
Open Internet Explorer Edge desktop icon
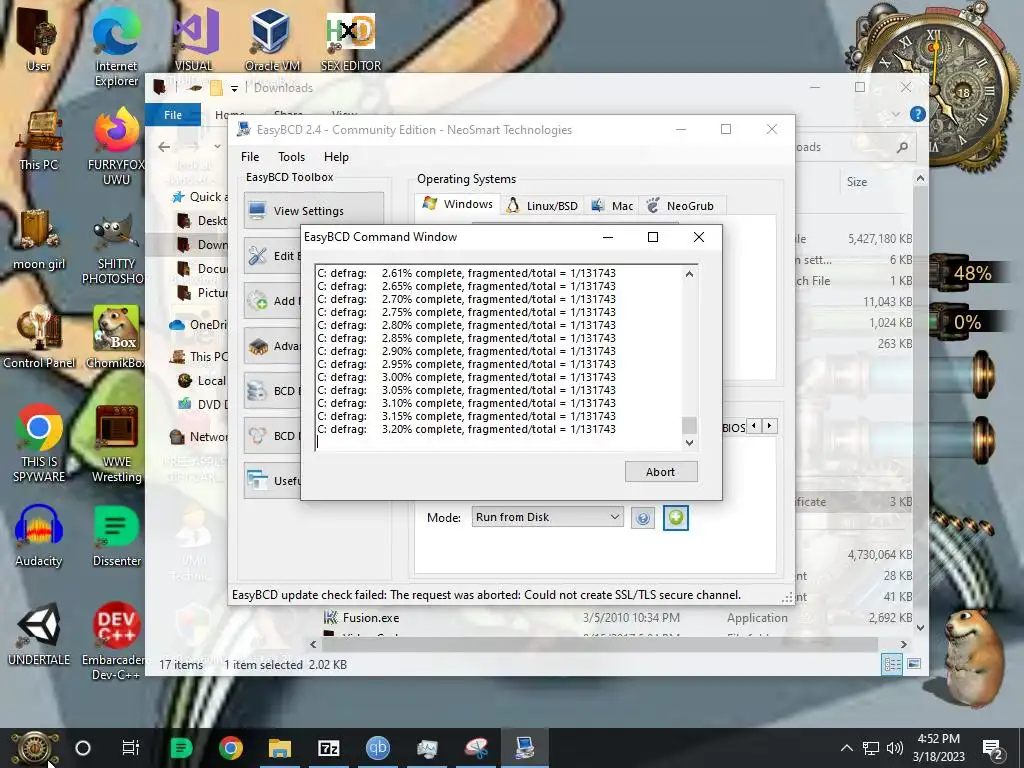(116, 46)
